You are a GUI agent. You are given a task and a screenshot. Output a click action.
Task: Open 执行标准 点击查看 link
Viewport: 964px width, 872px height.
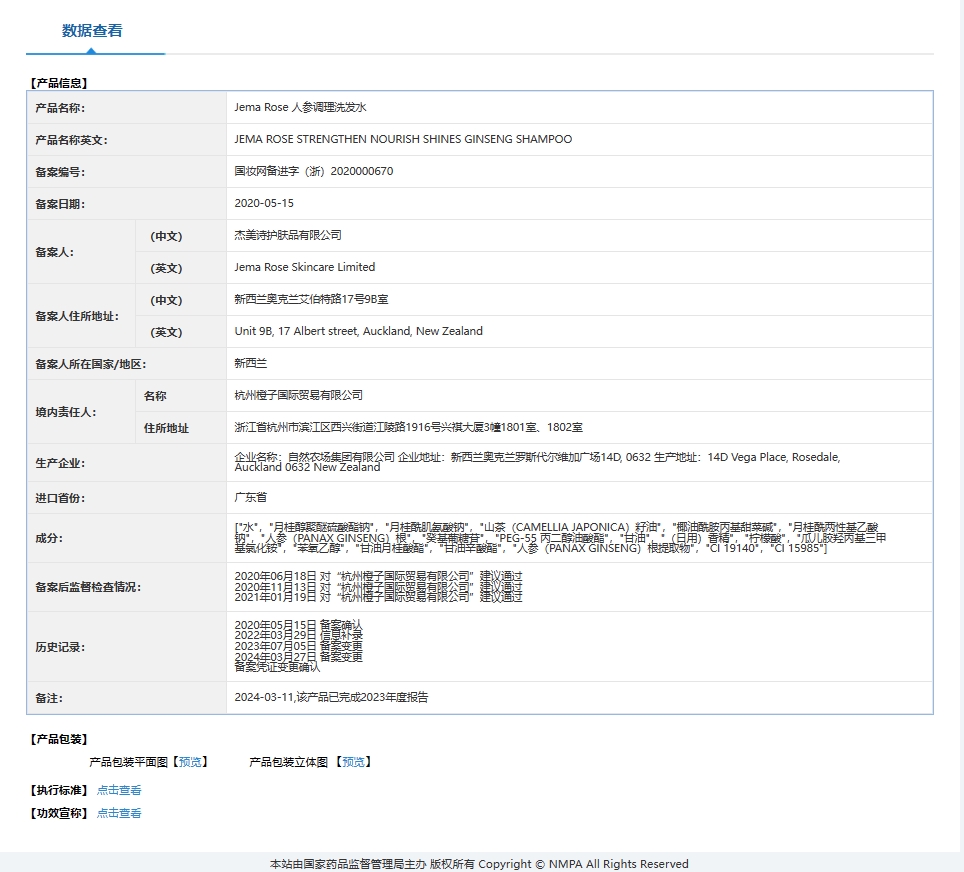(119, 790)
